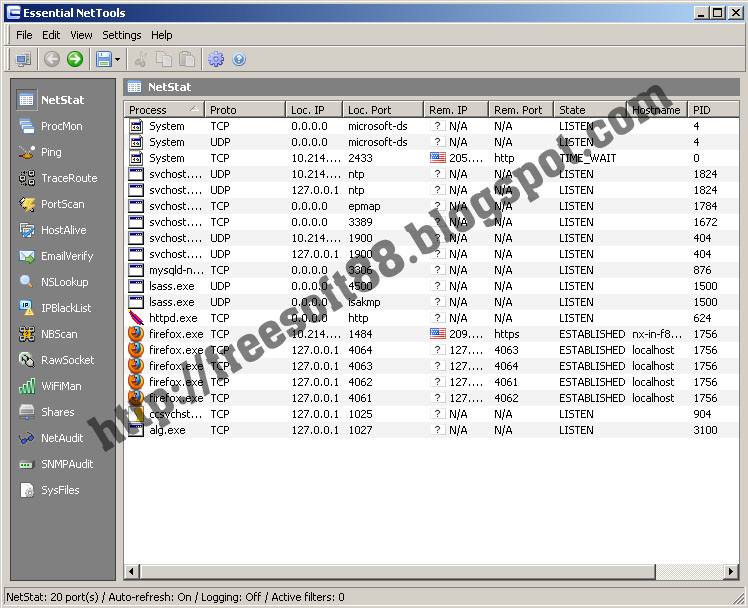Sort by the Process column header
The width and height of the screenshot is (748, 608).
164,110
